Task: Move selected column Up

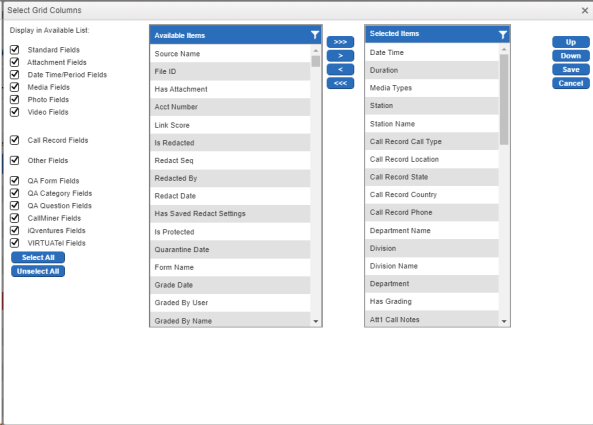Action: click(571, 42)
